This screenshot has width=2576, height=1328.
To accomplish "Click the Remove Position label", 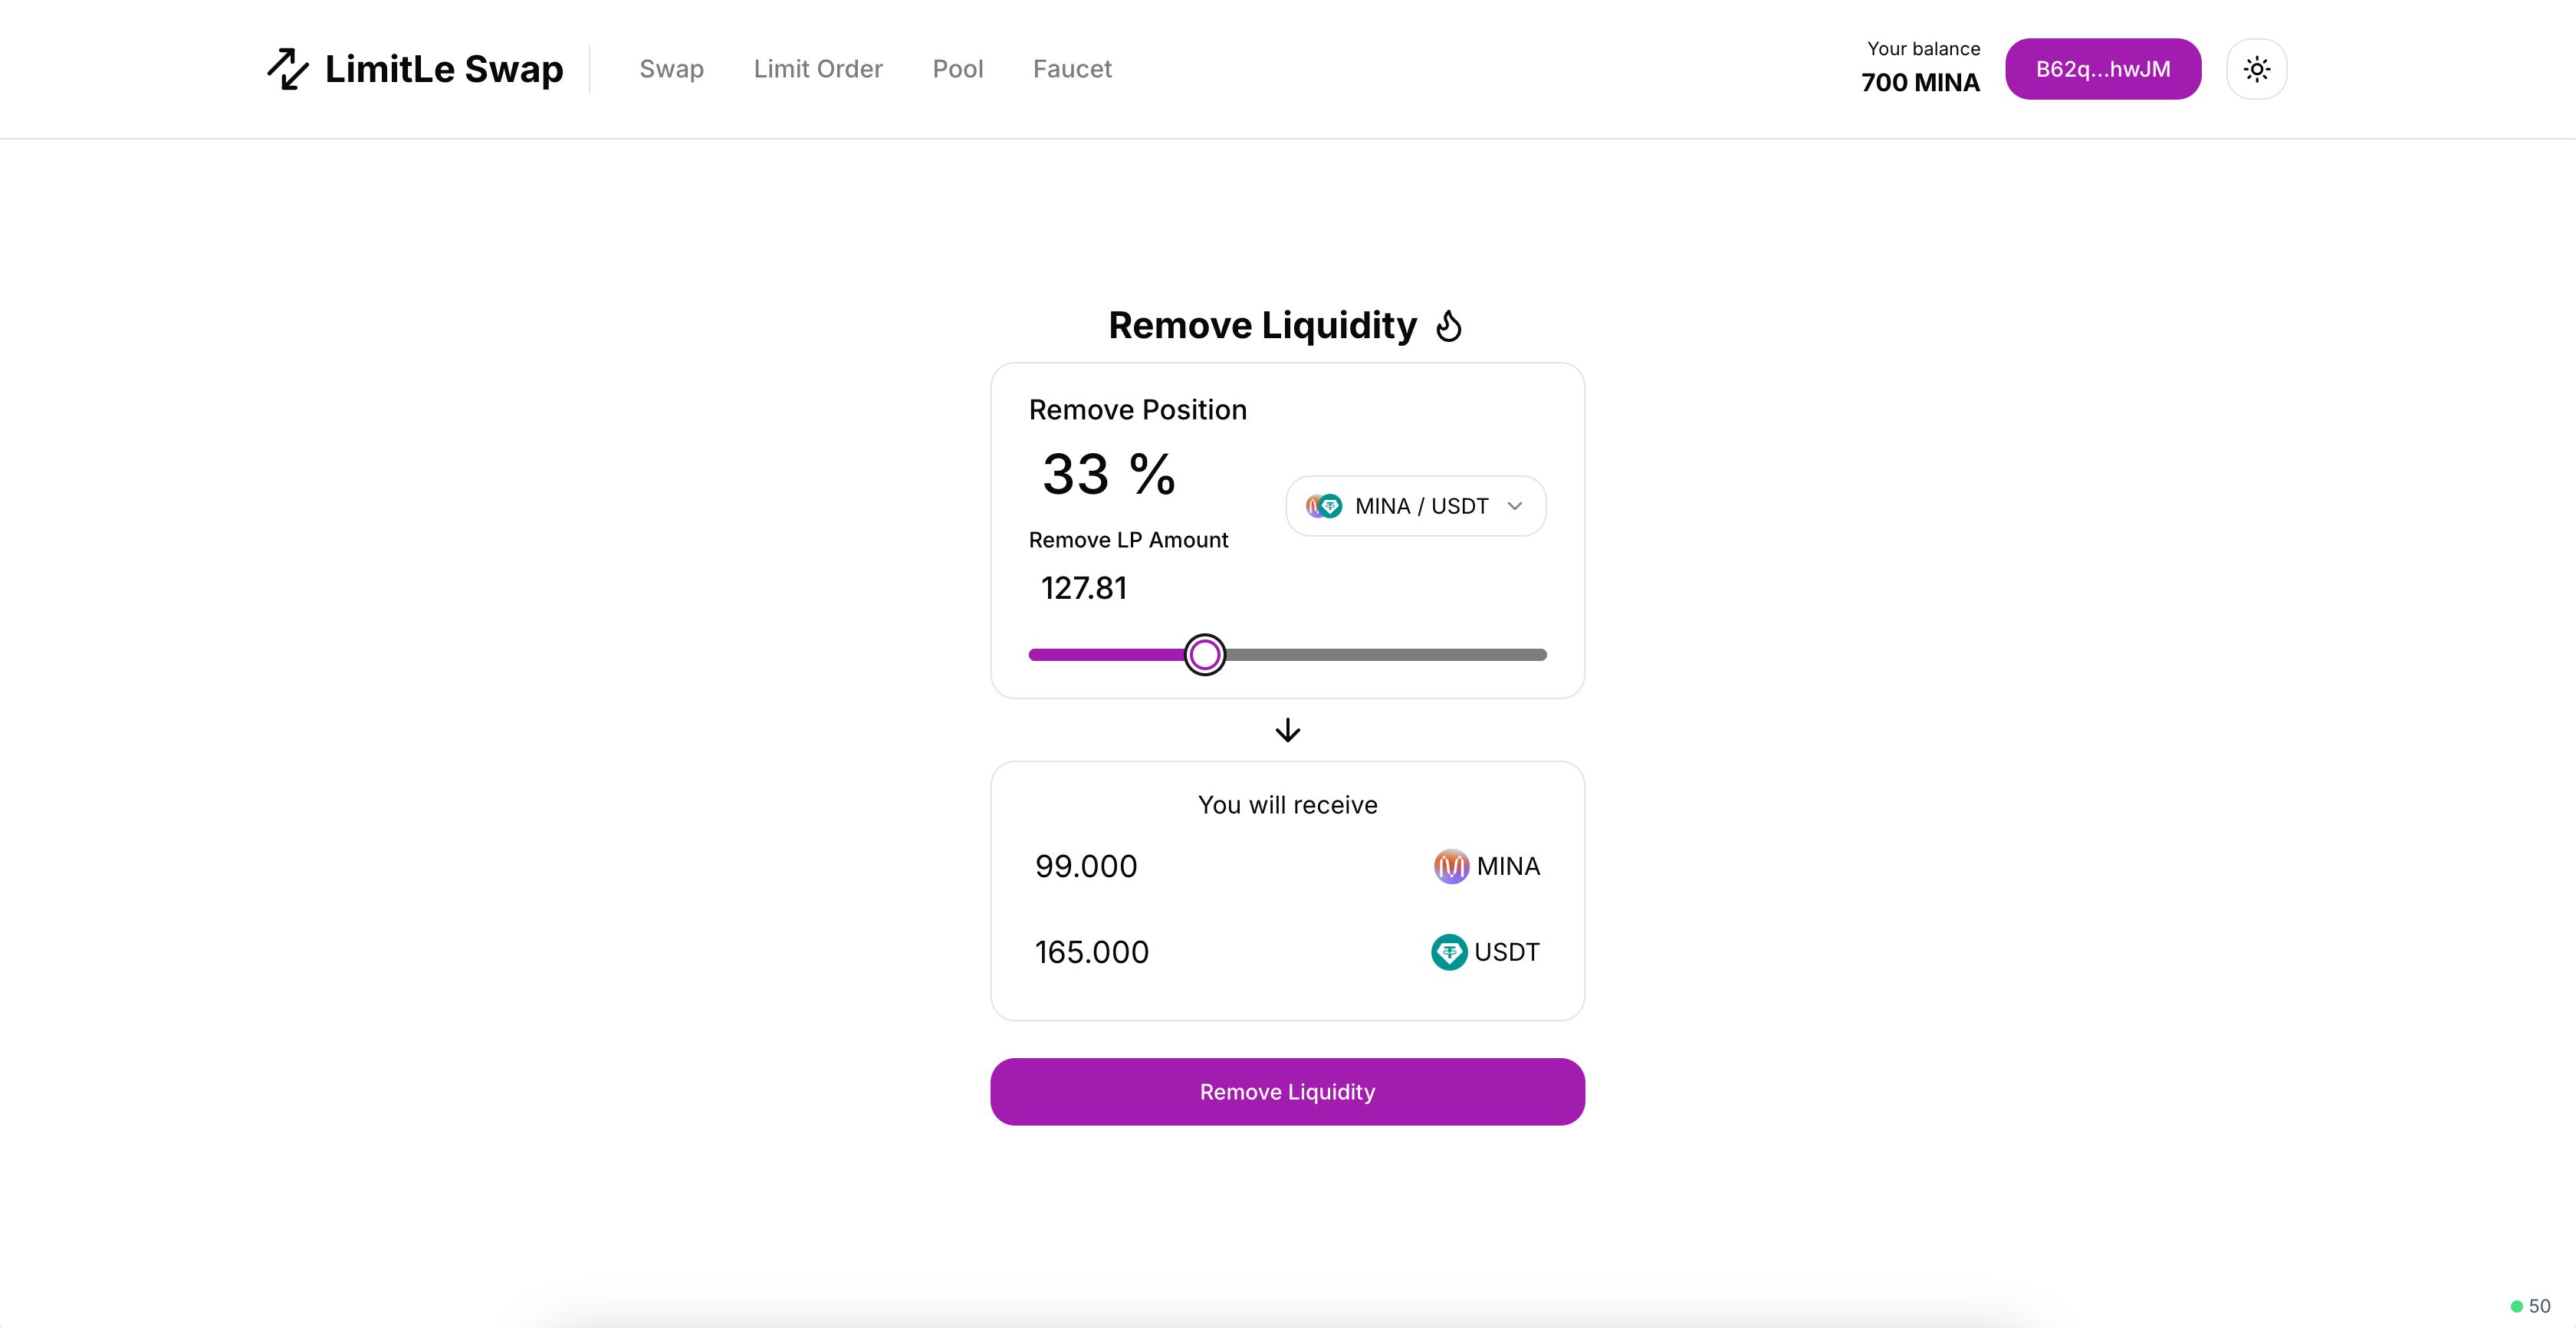I will [x=1138, y=410].
